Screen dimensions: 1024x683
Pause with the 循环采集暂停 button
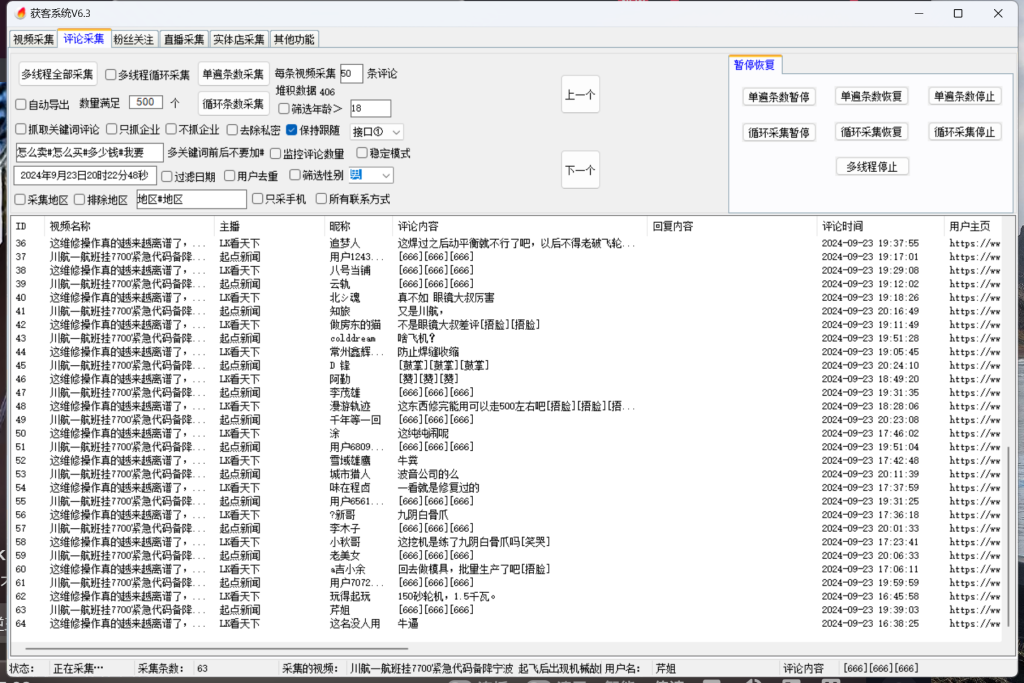tap(780, 132)
